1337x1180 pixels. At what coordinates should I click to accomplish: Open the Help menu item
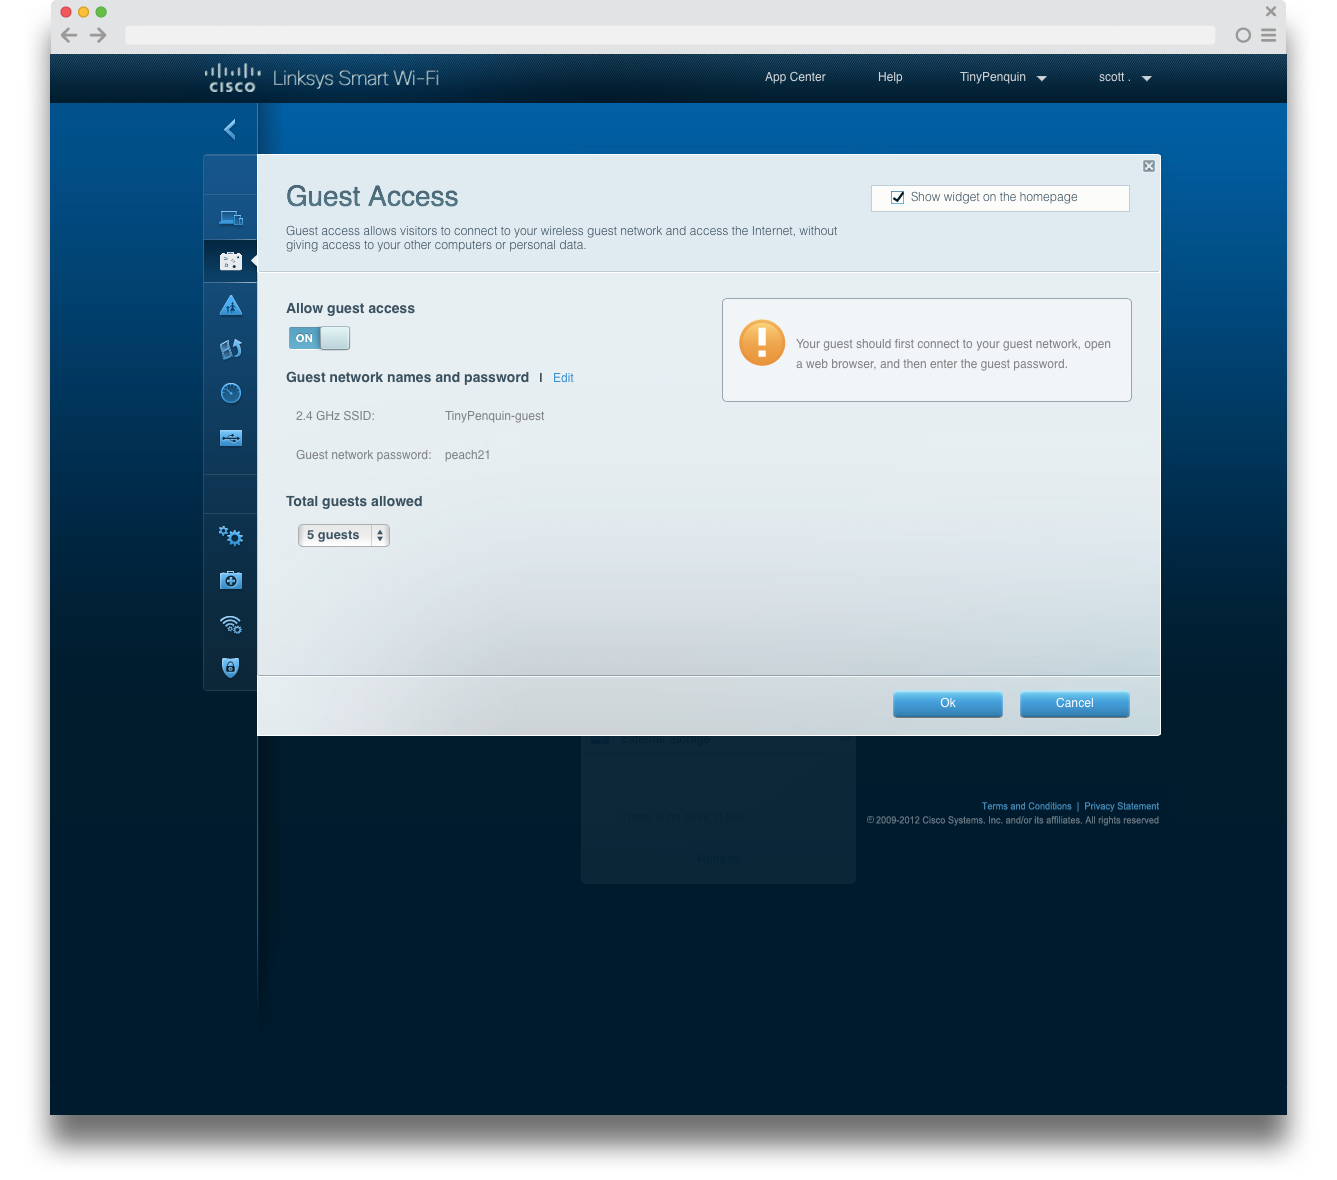(x=890, y=77)
